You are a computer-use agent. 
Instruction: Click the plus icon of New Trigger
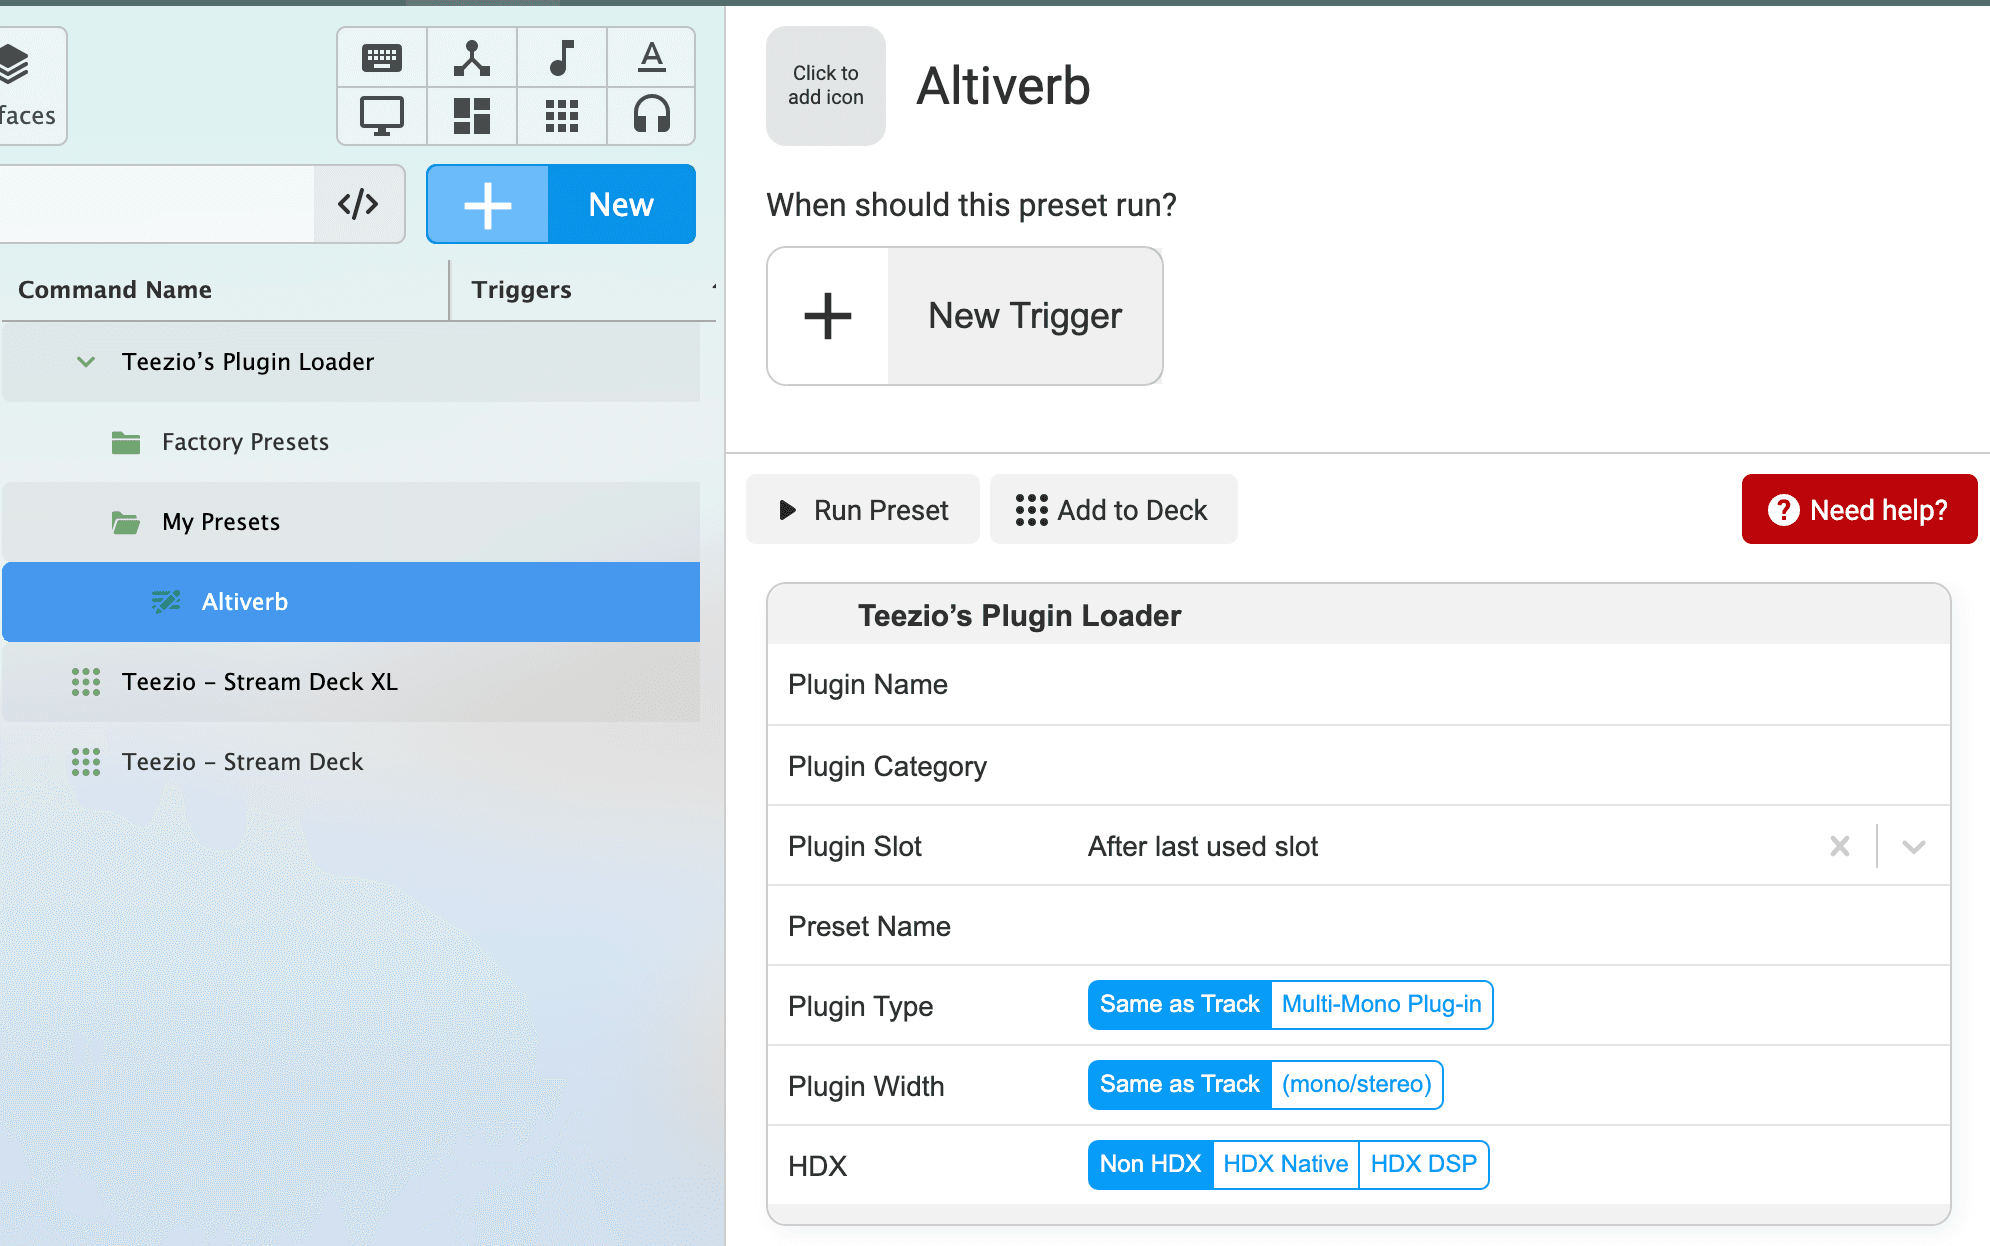(828, 316)
